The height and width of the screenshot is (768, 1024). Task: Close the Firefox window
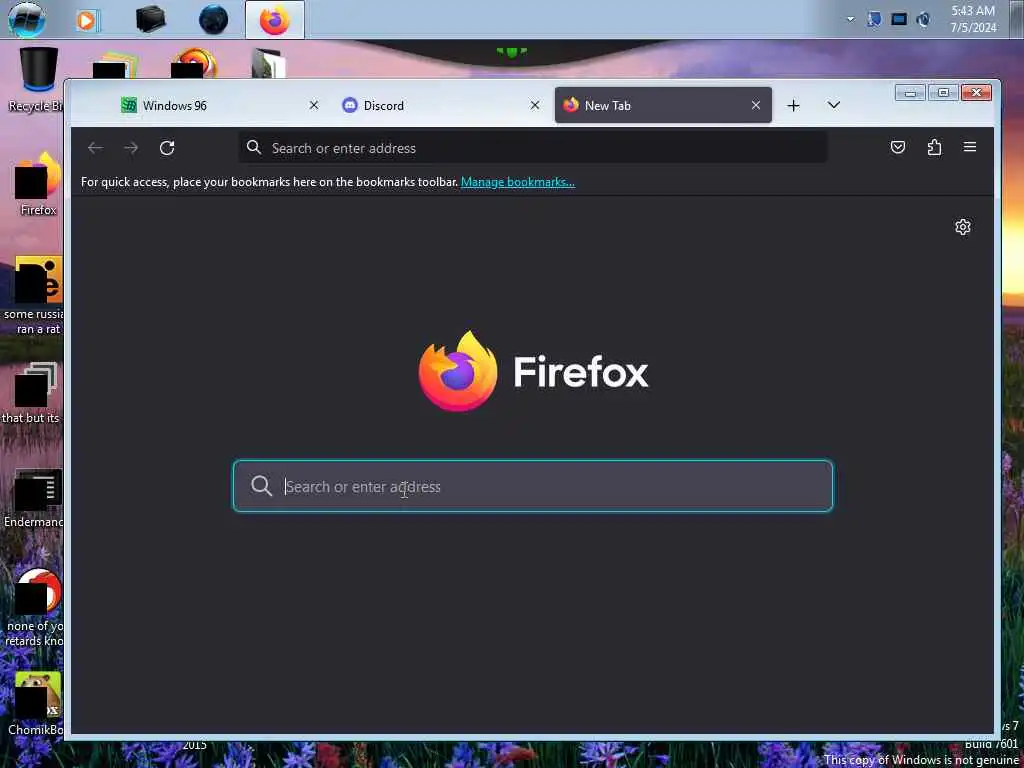pos(976,93)
